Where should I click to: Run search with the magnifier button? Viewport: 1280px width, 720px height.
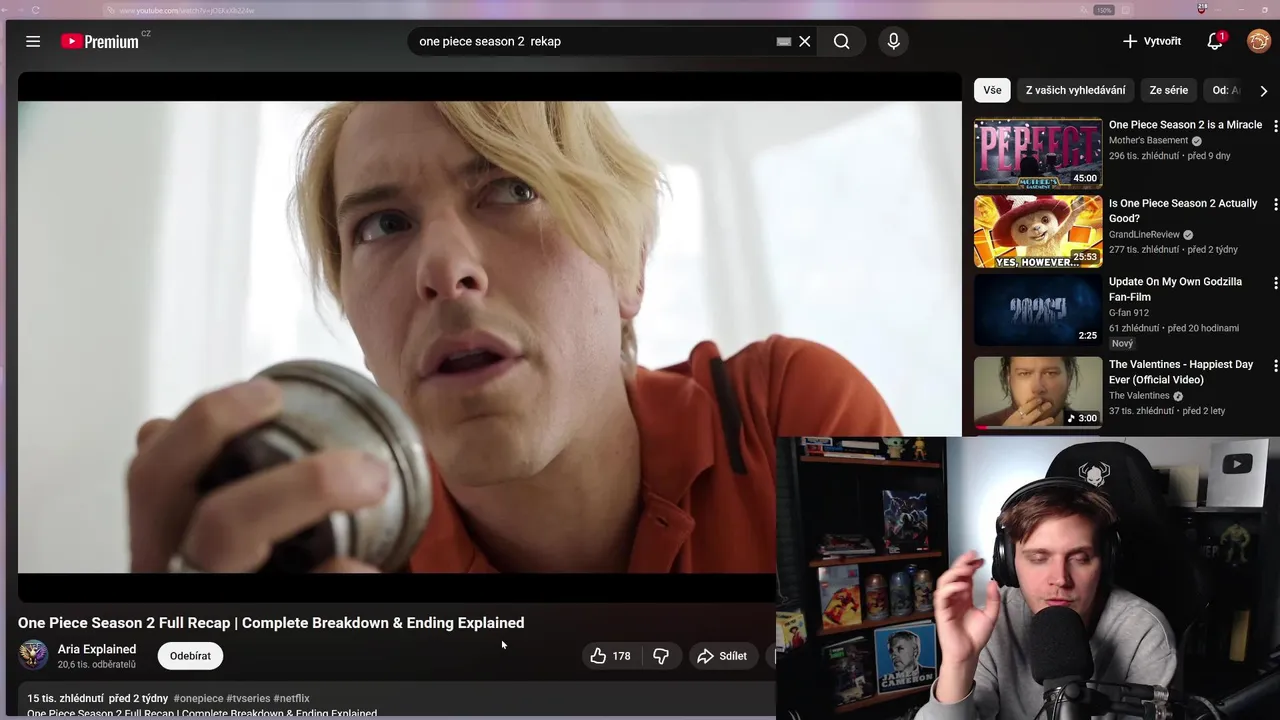click(x=842, y=41)
